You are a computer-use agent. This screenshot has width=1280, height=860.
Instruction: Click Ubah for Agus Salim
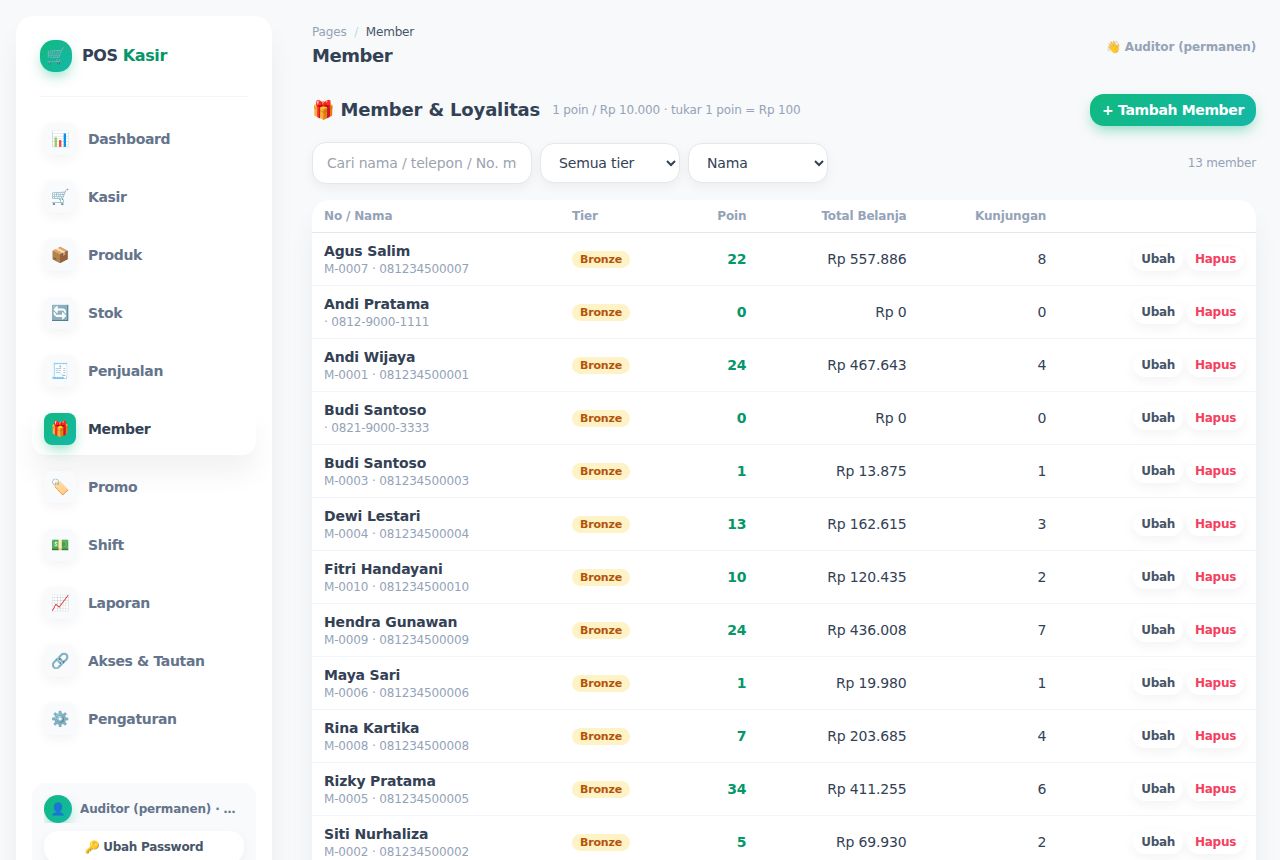(x=1158, y=259)
